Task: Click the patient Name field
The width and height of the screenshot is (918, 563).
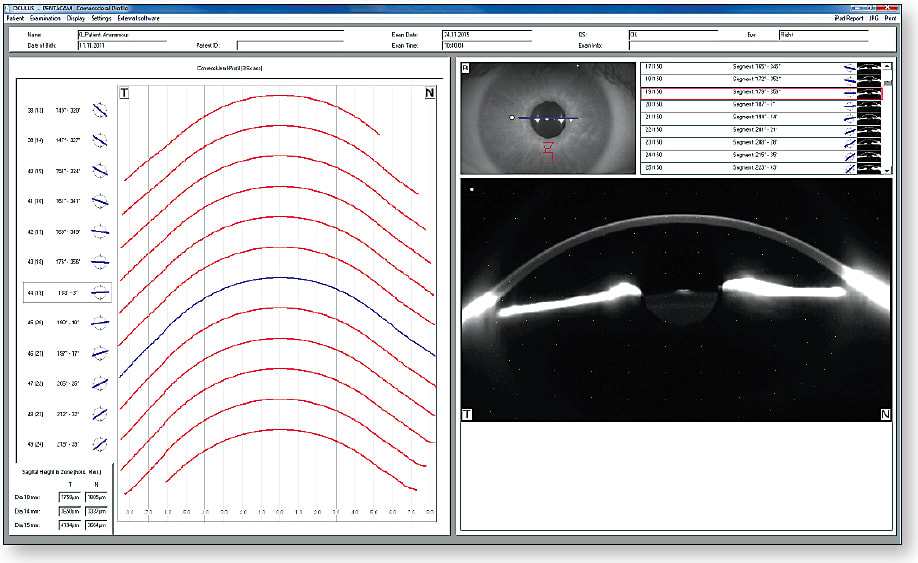Action: click(210, 35)
